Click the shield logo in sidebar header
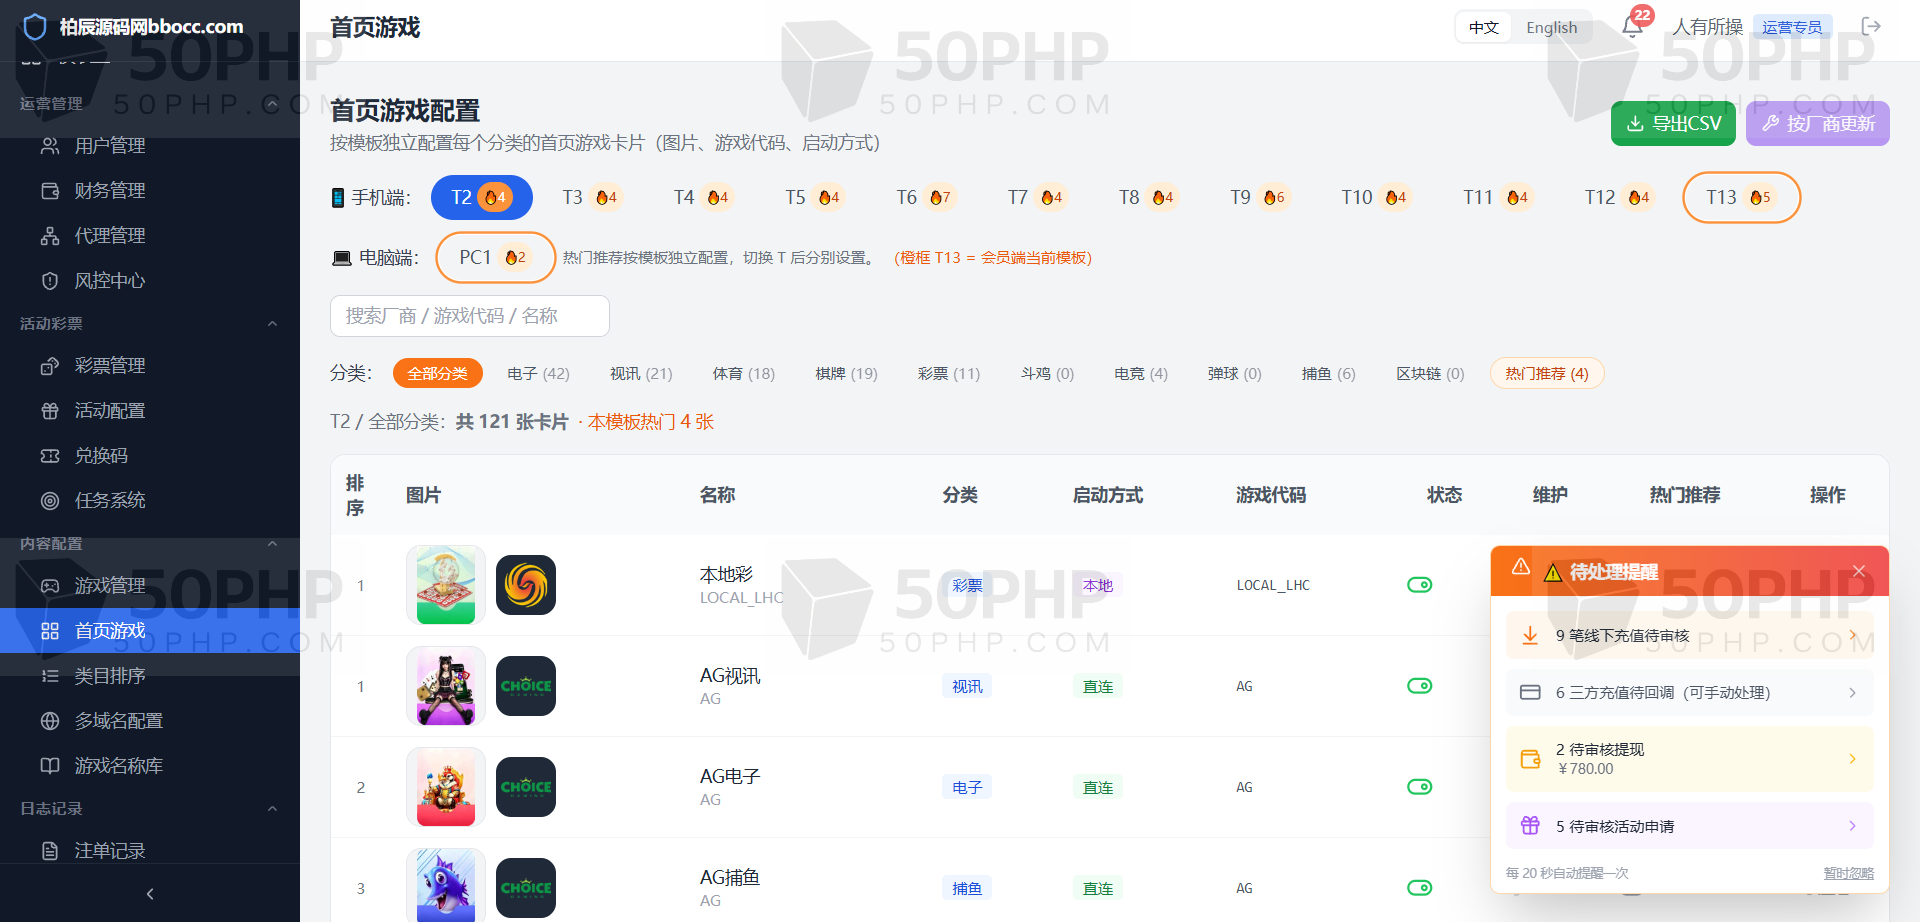 coord(35,26)
